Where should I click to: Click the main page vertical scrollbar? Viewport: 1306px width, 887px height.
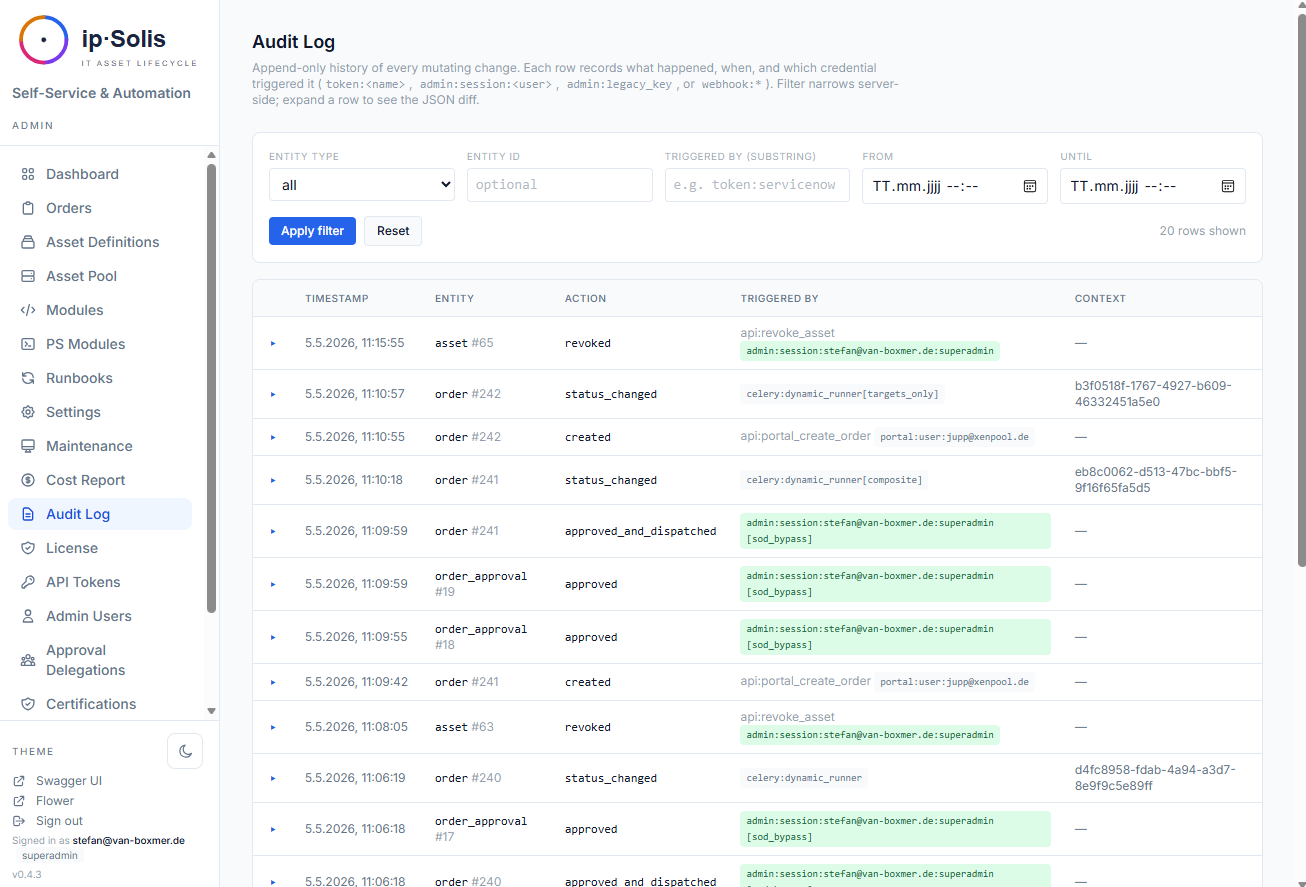point(1301,290)
